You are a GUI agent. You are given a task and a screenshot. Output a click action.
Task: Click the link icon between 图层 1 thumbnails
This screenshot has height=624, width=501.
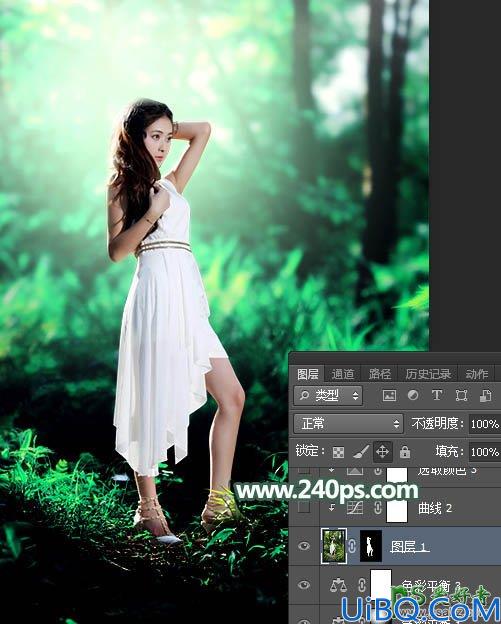[353, 546]
